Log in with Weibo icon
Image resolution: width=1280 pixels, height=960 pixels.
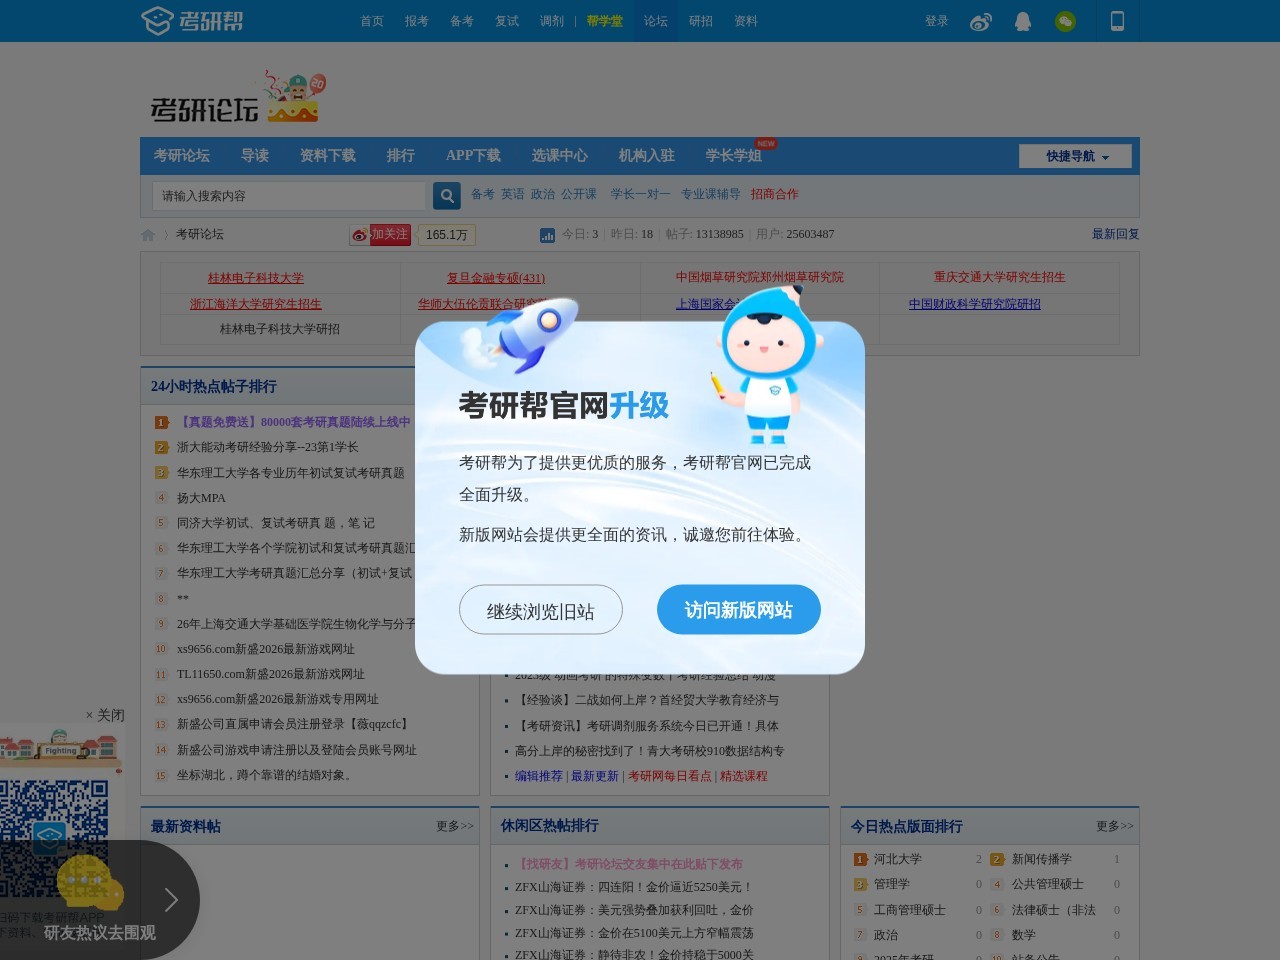click(980, 21)
